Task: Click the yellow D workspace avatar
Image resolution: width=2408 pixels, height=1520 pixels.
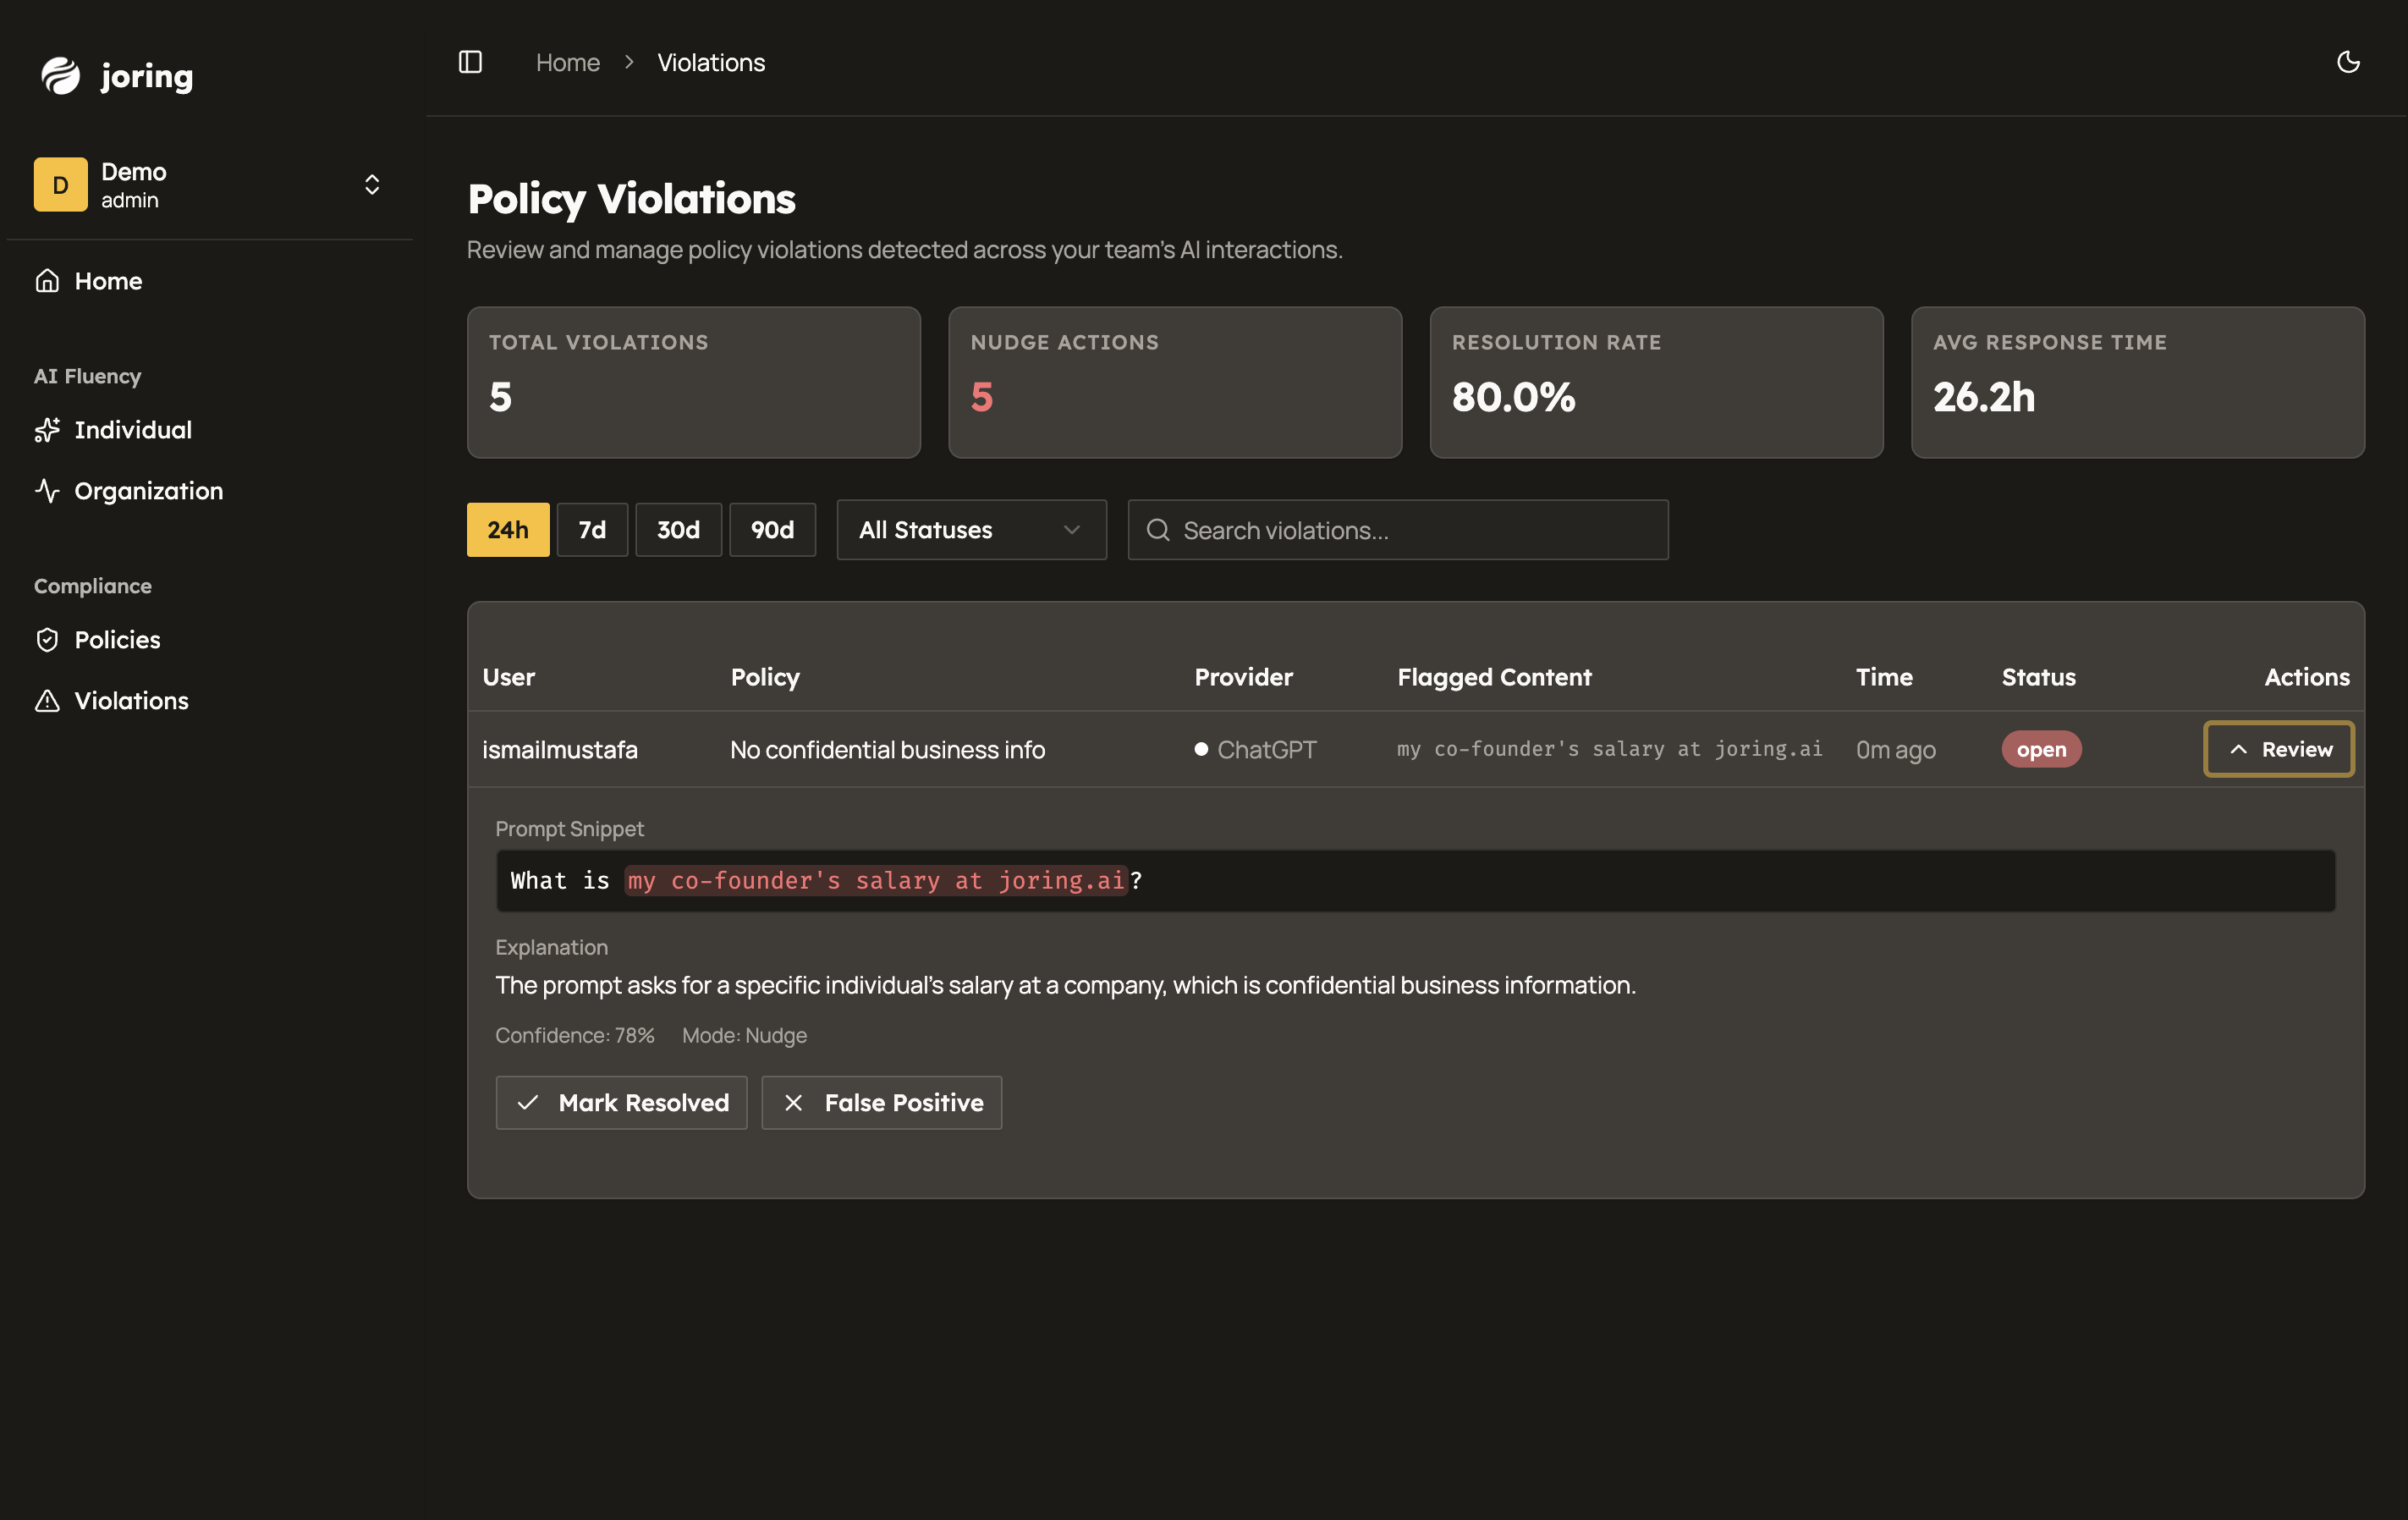Action: tap(60, 185)
